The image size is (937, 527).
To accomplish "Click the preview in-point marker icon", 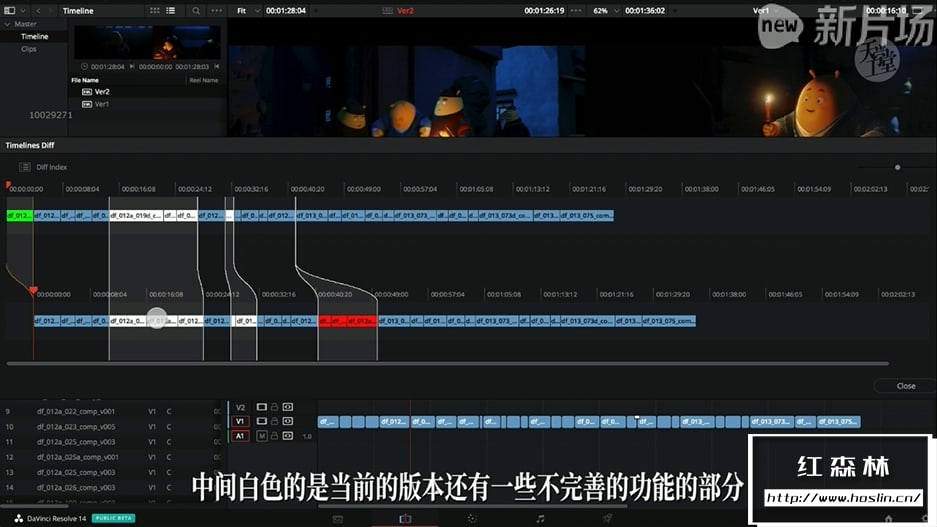I will pos(132,67).
